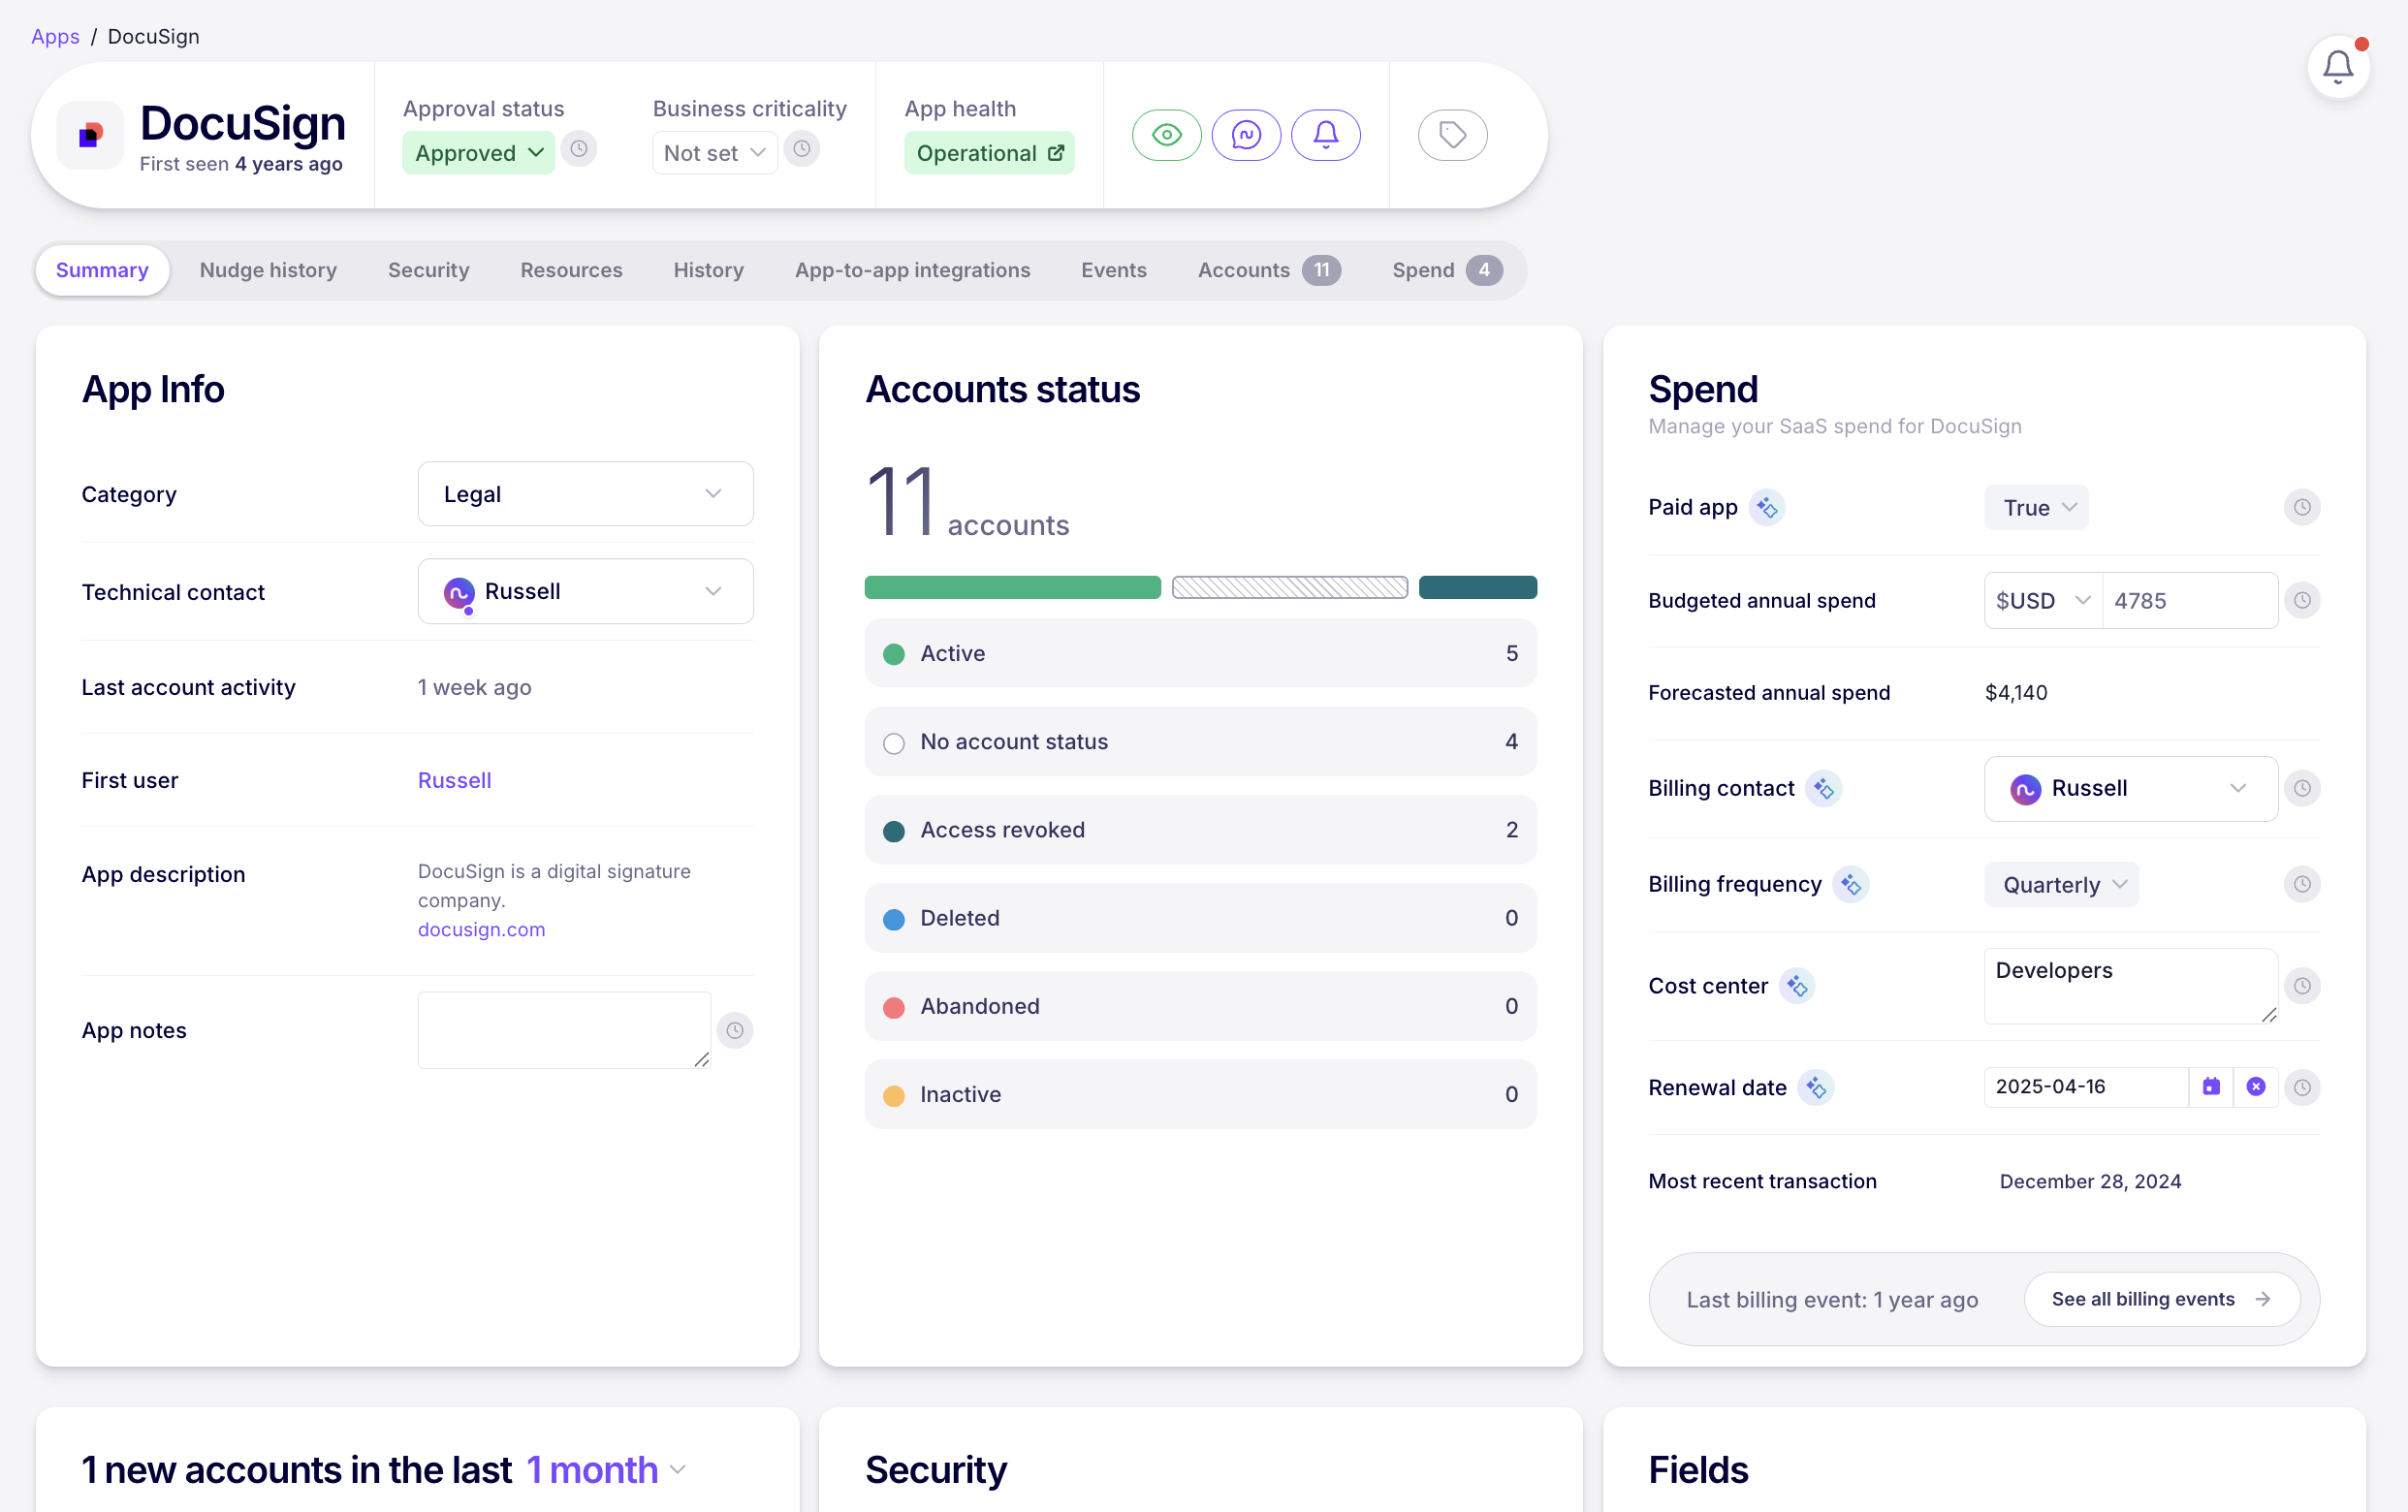The width and height of the screenshot is (2408, 1512).
Task: Click the green Active segment of accounts bar
Action: tap(1012, 587)
